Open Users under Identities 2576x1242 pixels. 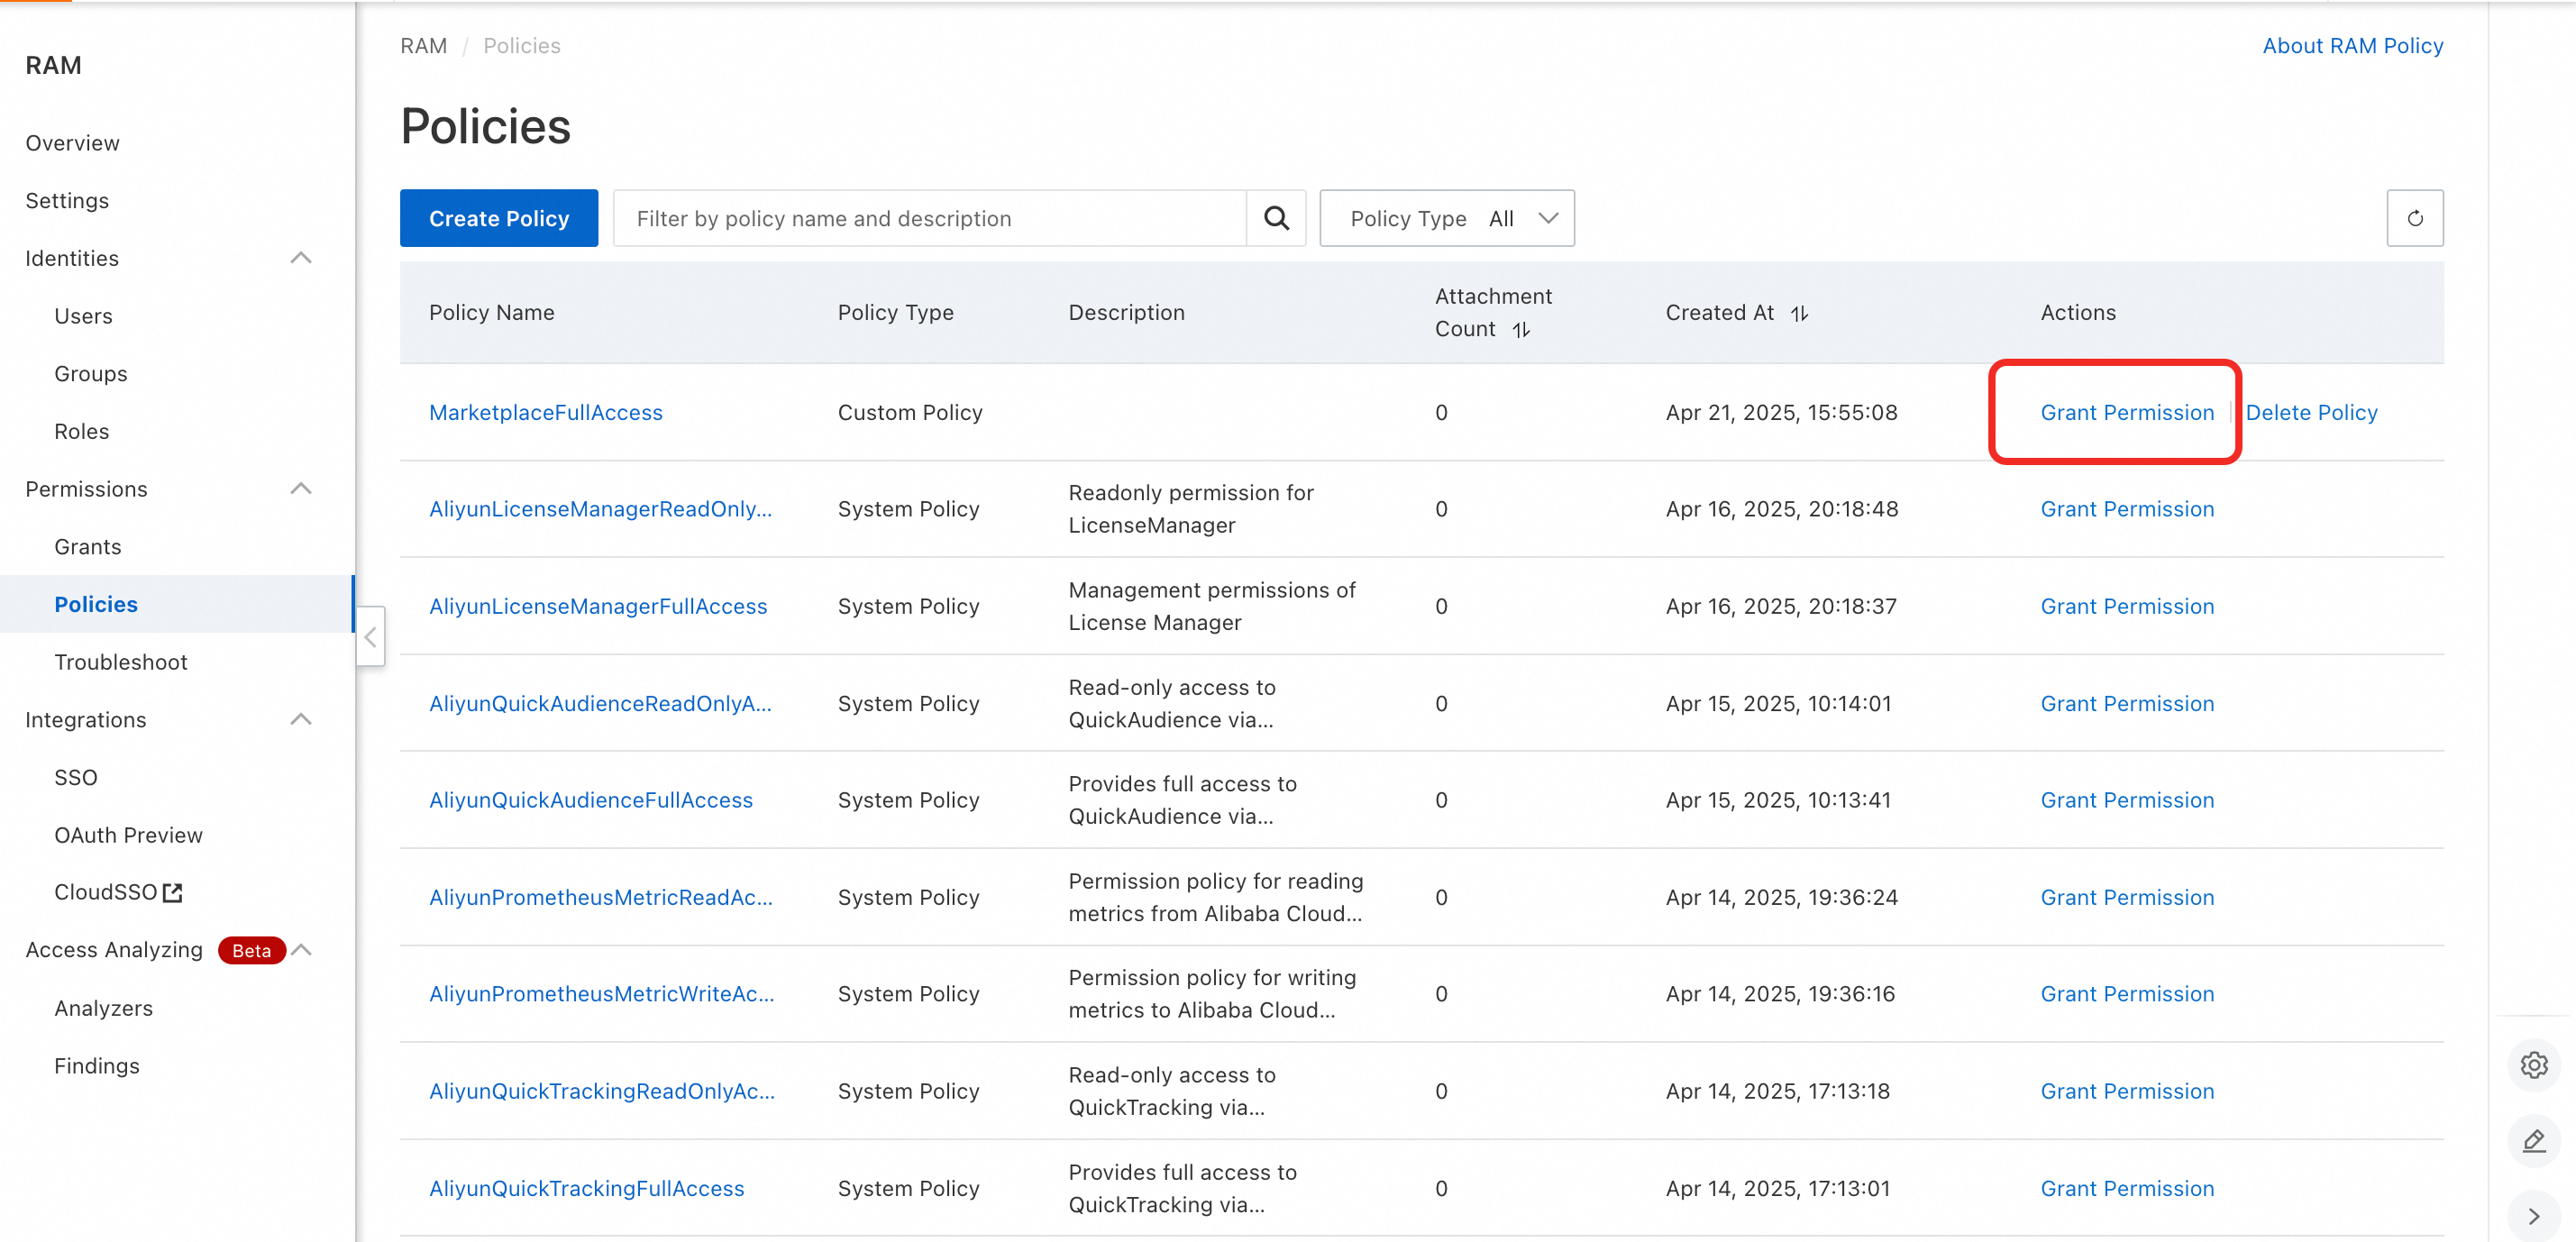tap(83, 316)
